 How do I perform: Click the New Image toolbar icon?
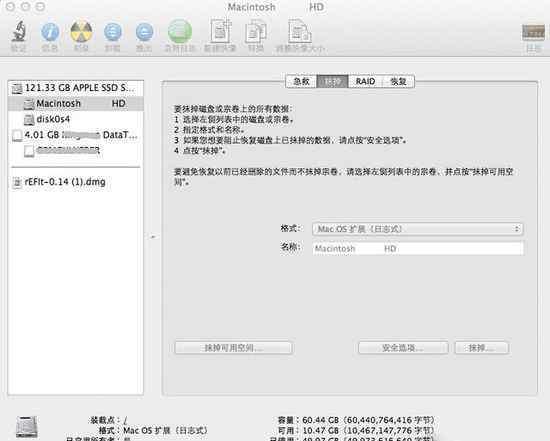point(220,31)
